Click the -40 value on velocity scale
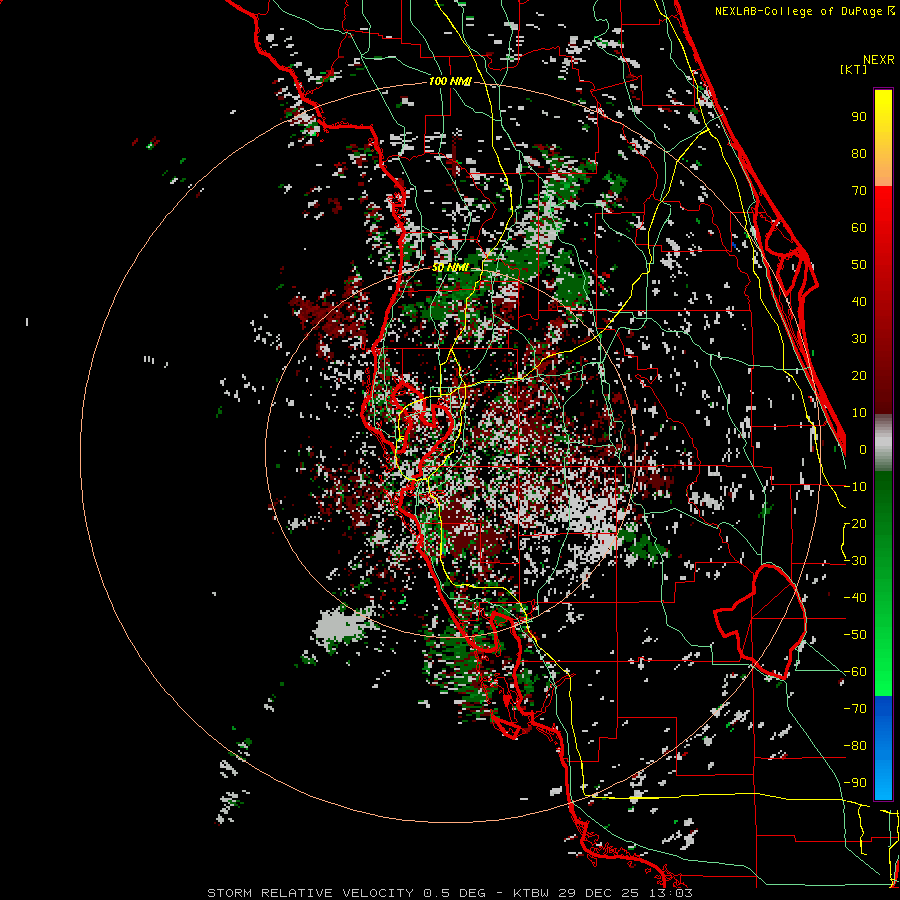The width and height of the screenshot is (900, 900). (855, 598)
